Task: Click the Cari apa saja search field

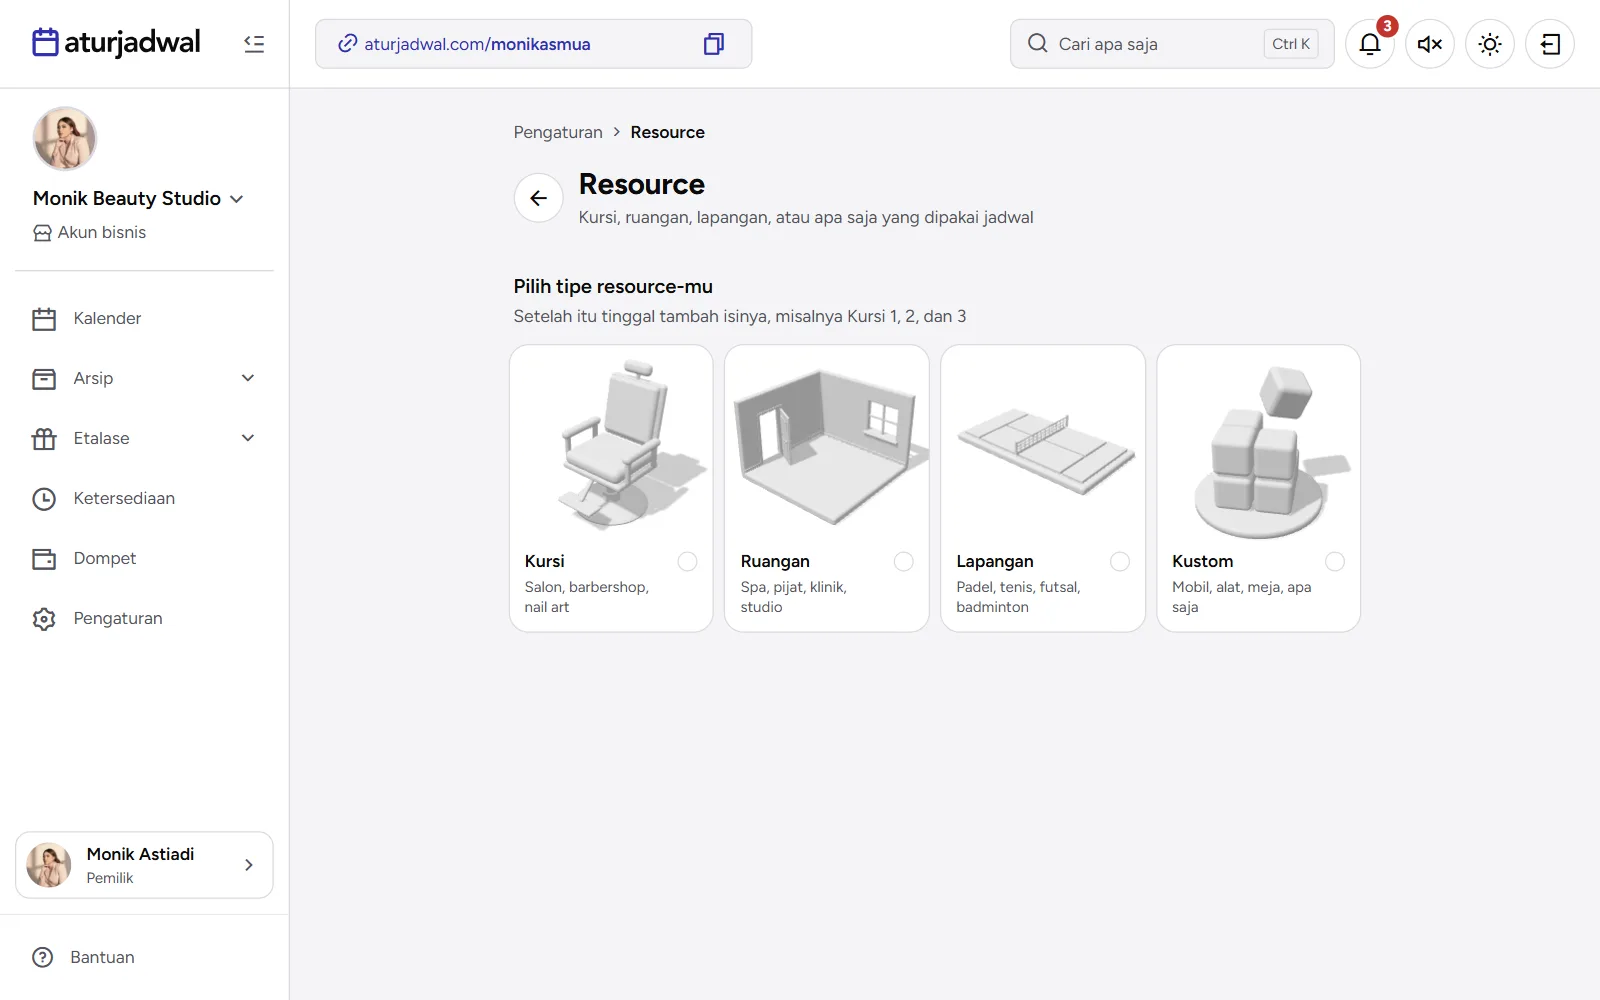Action: pos(1172,44)
